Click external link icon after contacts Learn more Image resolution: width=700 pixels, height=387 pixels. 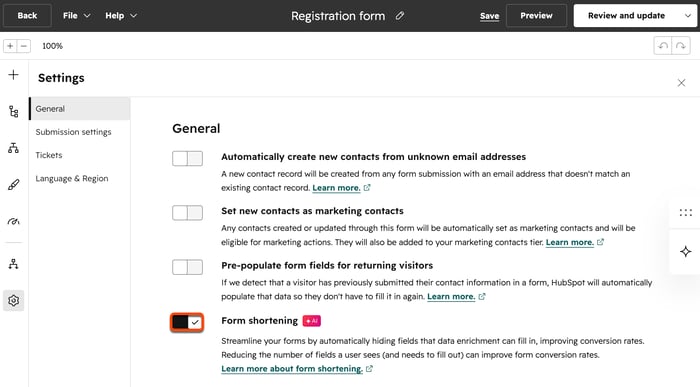pos(367,188)
